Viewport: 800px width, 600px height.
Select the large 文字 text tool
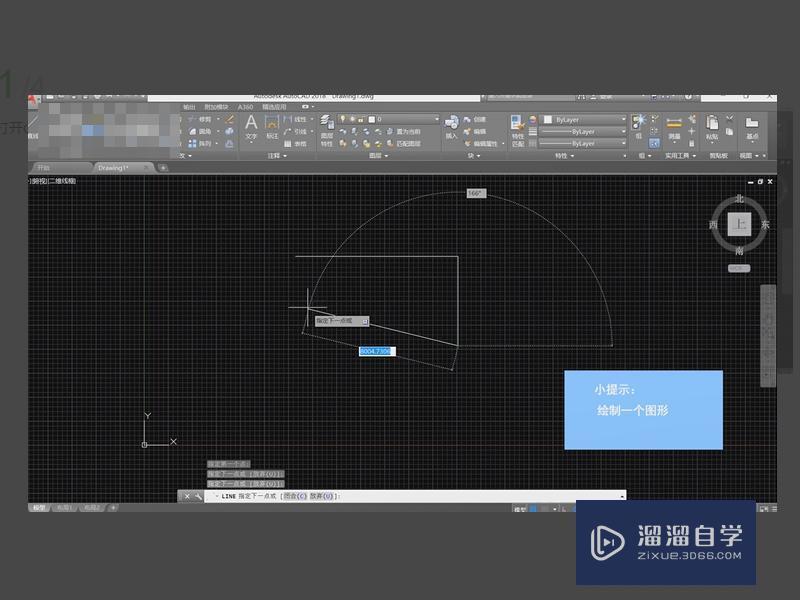(251, 127)
